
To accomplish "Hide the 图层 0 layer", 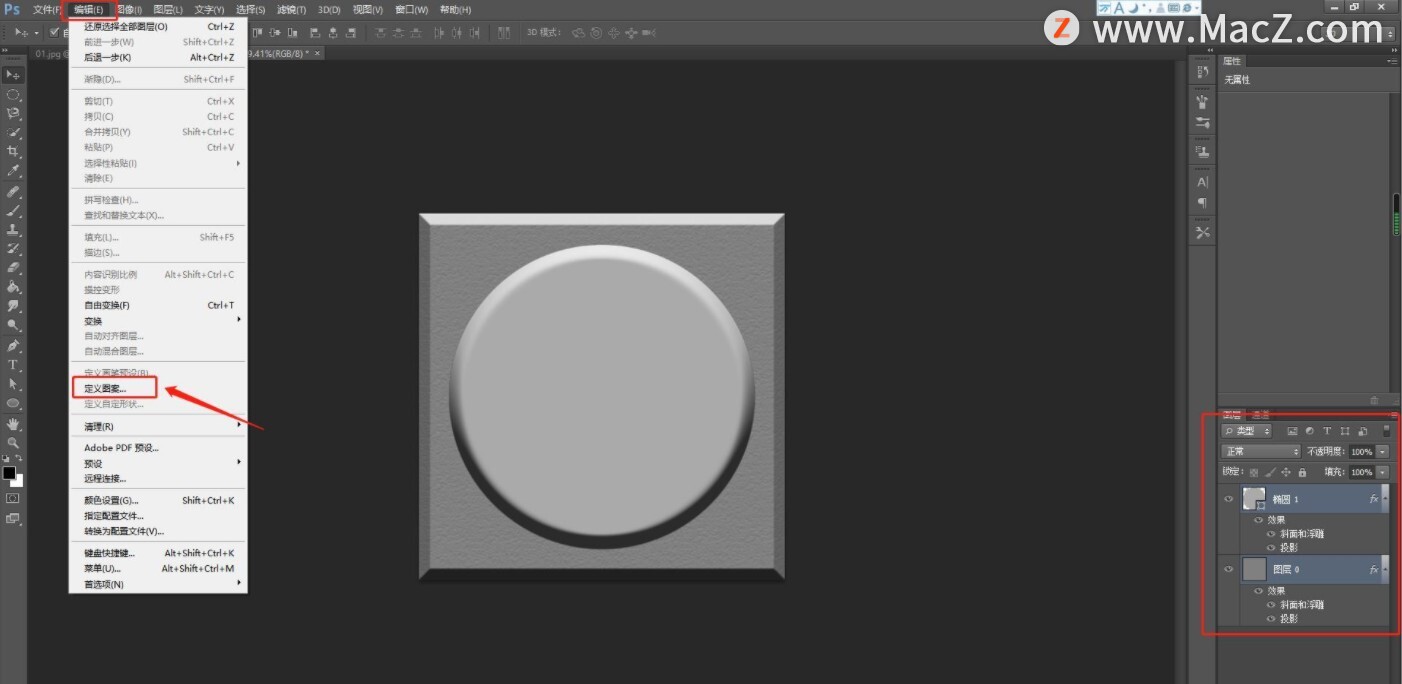I will coord(1229,569).
